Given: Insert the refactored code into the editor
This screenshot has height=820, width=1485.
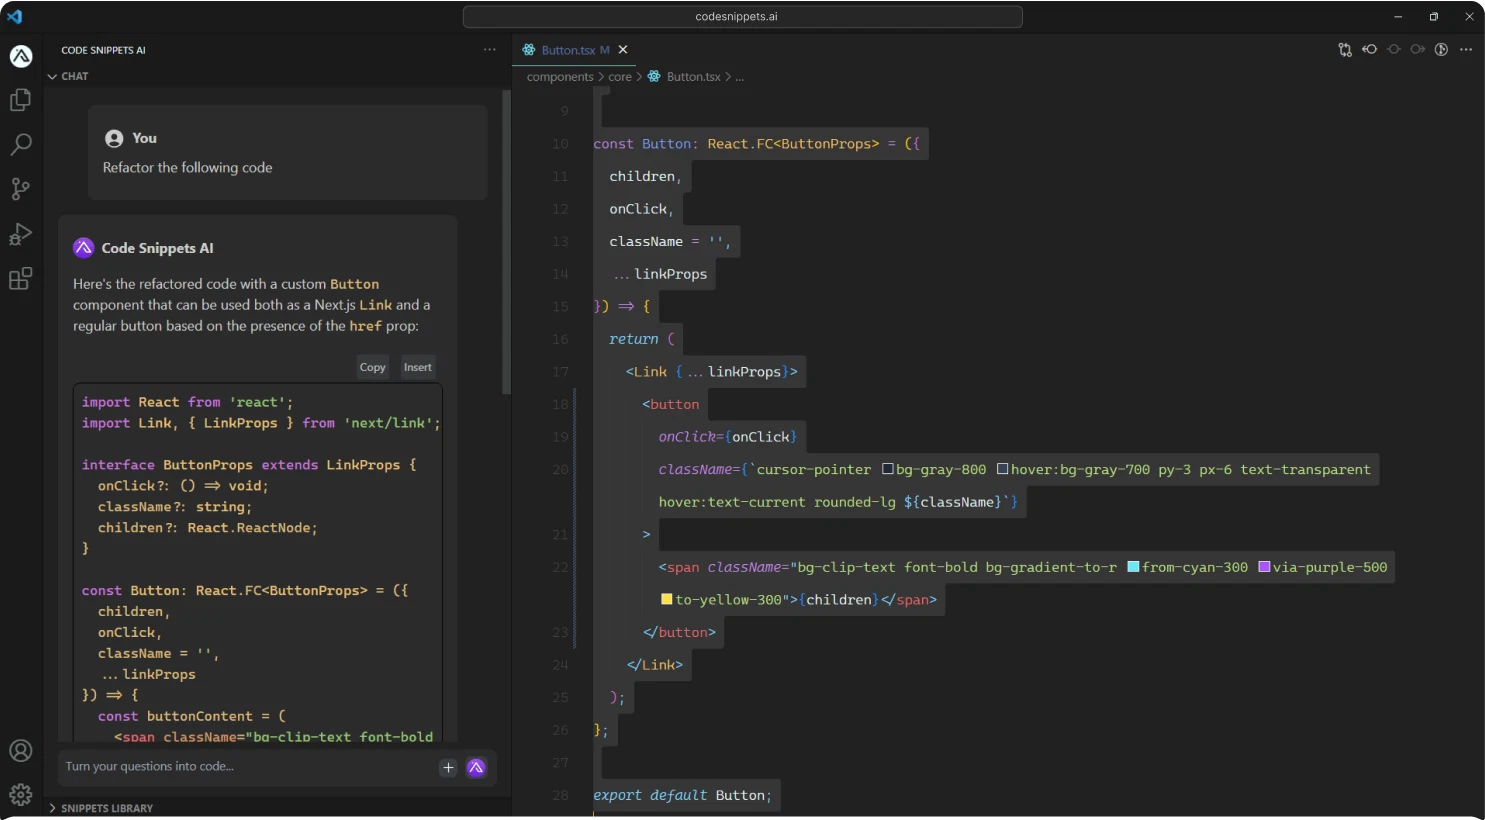Looking at the screenshot, I should point(417,366).
